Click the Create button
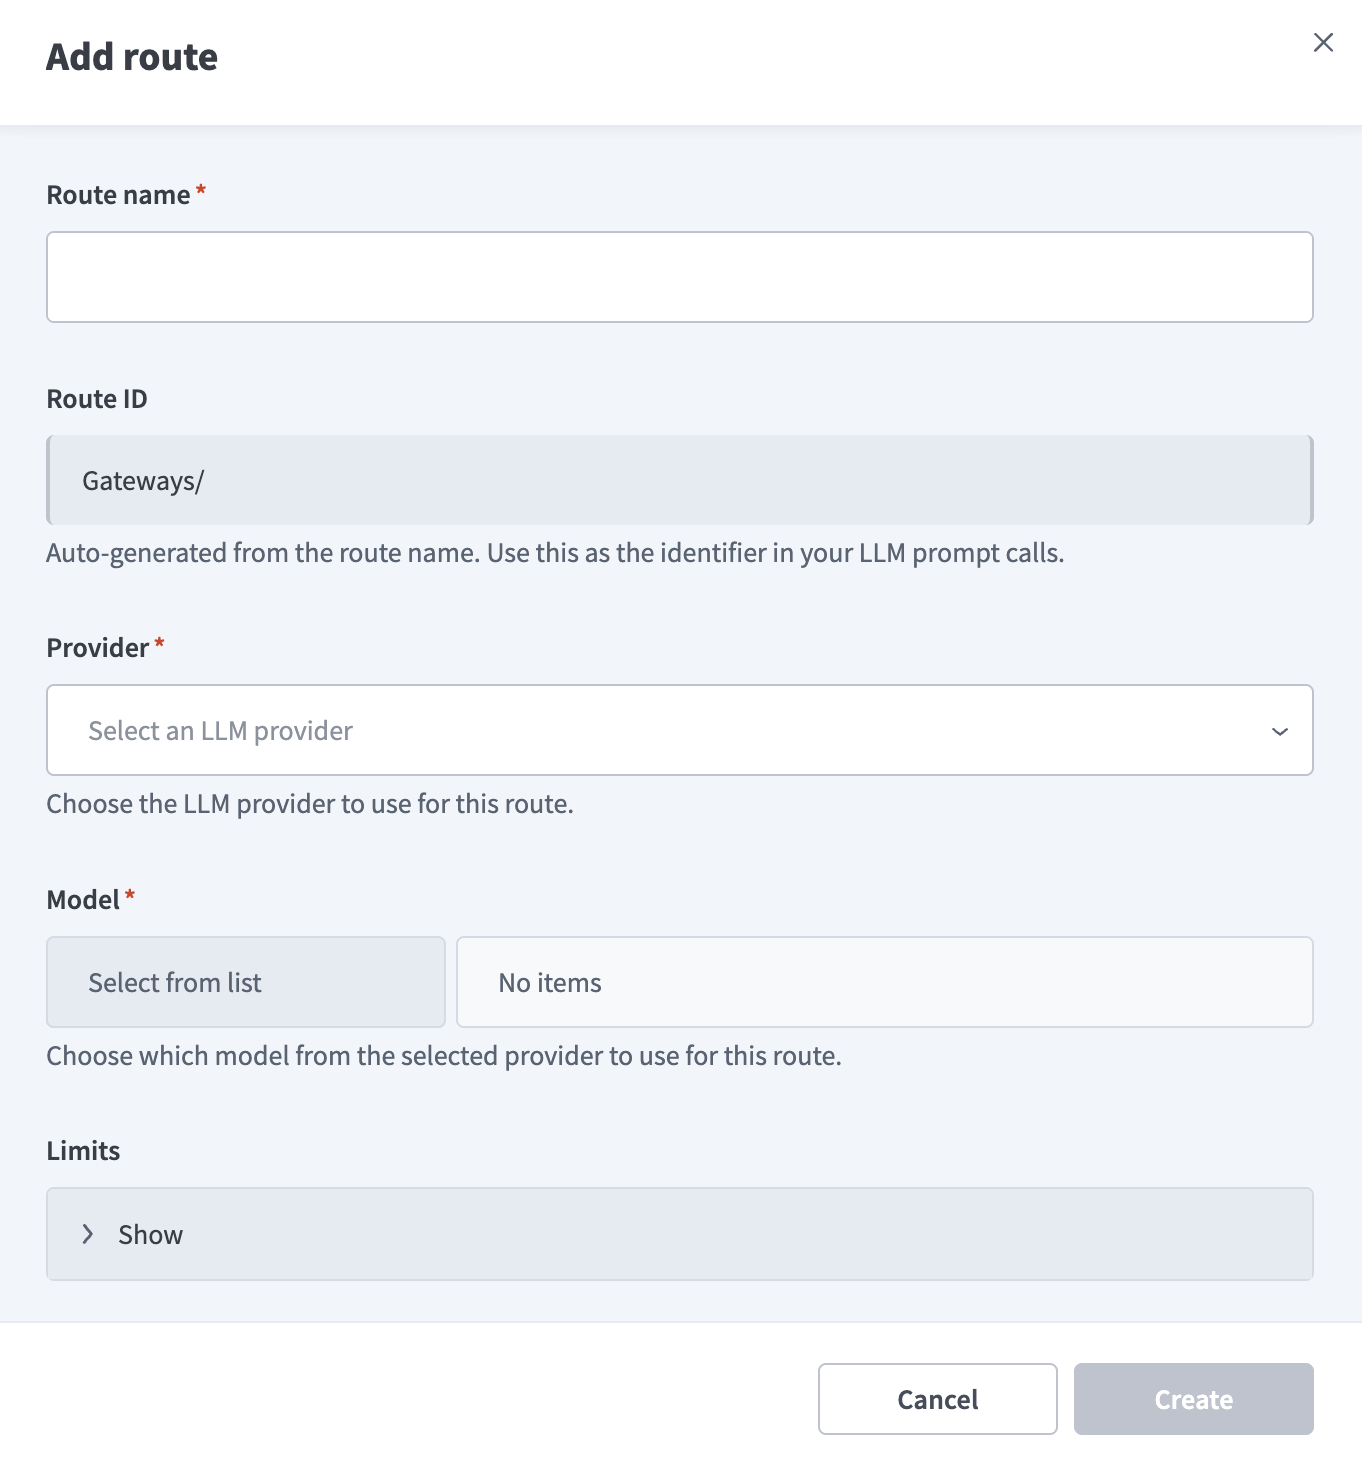Image resolution: width=1362 pixels, height=1462 pixels. pyautogui.click(x=1194, y=1399)
